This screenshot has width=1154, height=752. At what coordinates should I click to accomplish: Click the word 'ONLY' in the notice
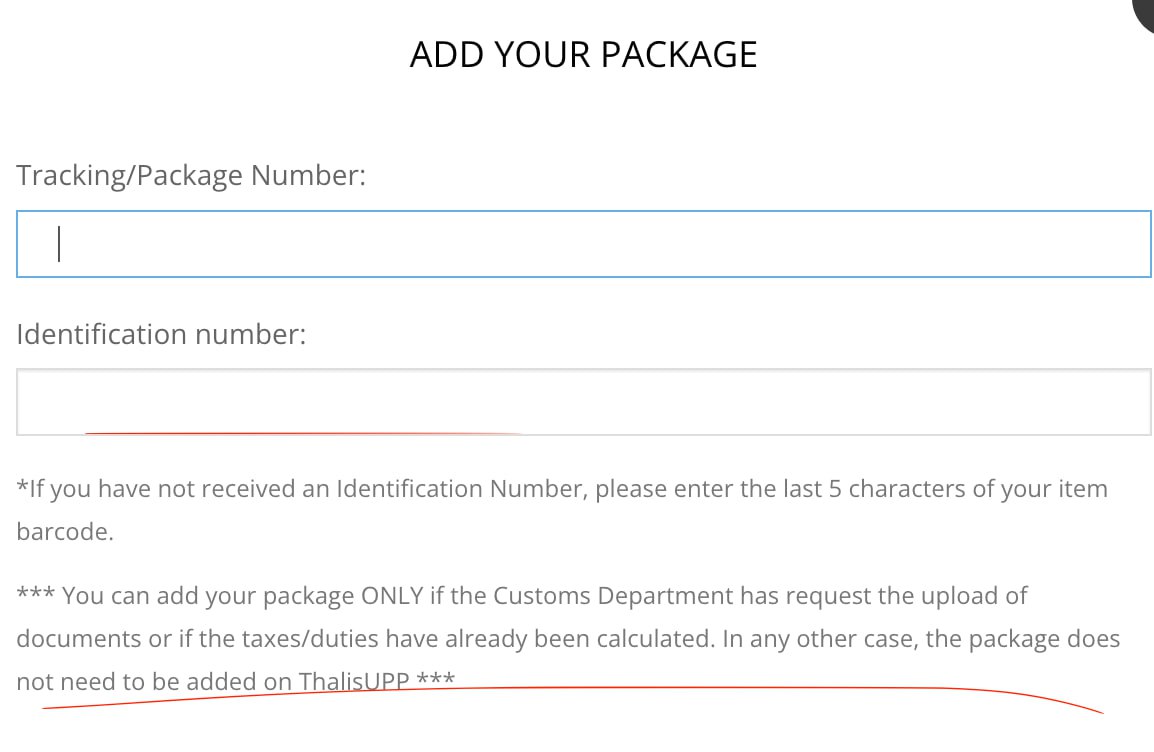pos(392,596)
